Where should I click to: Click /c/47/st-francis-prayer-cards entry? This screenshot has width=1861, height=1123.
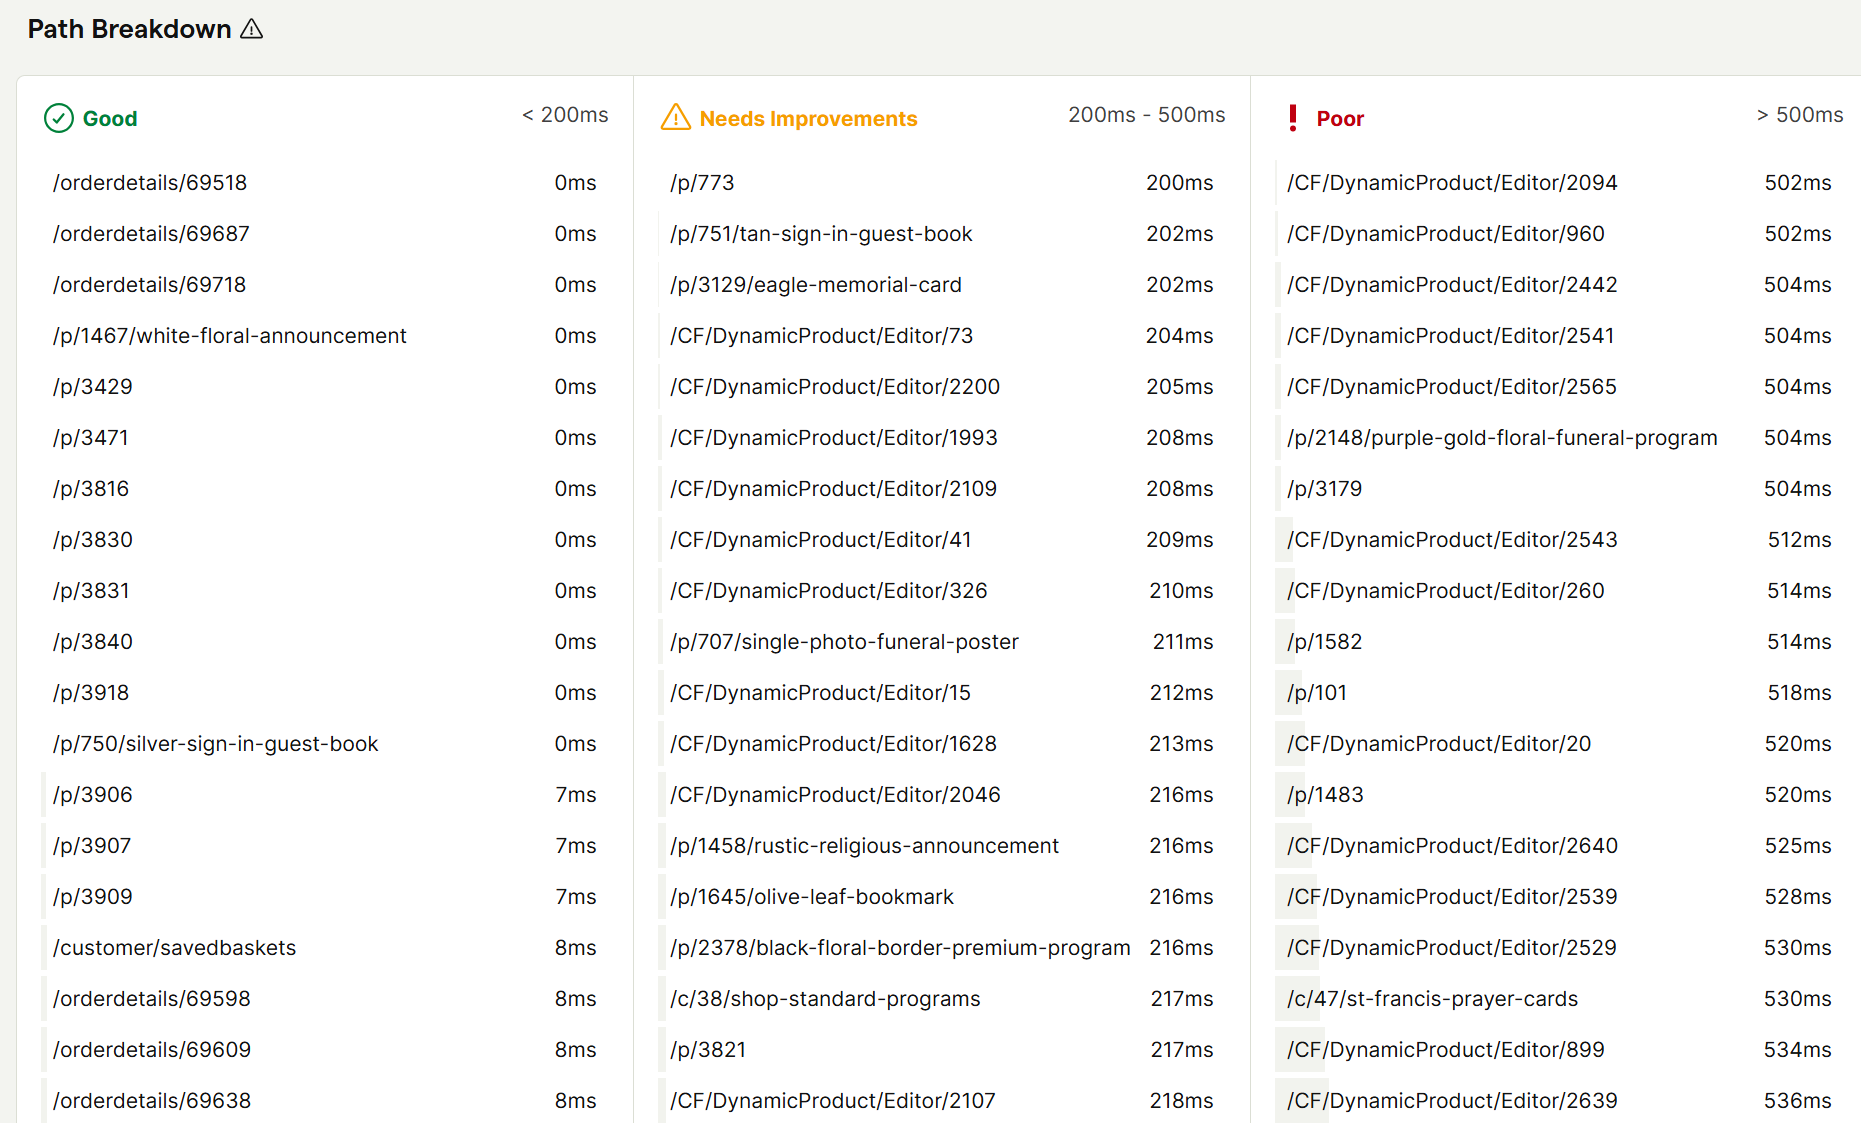point(1432,999)
